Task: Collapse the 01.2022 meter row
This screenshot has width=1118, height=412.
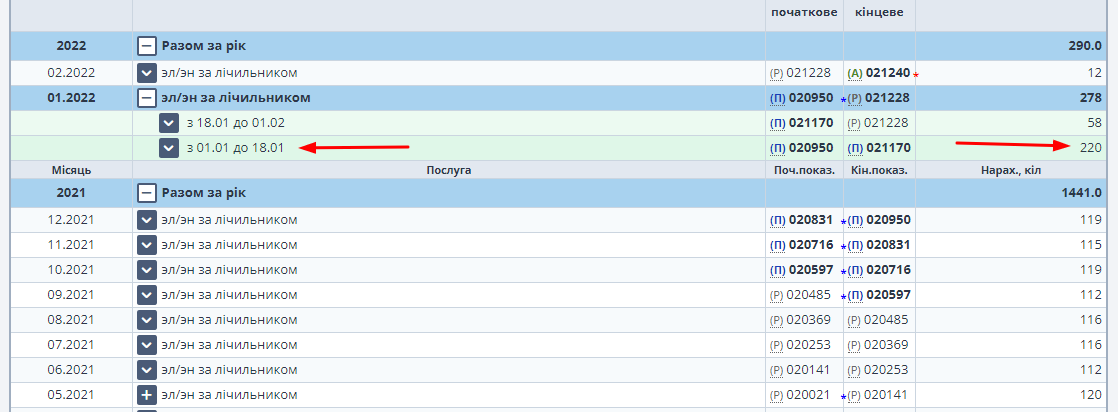Action: 147,98
